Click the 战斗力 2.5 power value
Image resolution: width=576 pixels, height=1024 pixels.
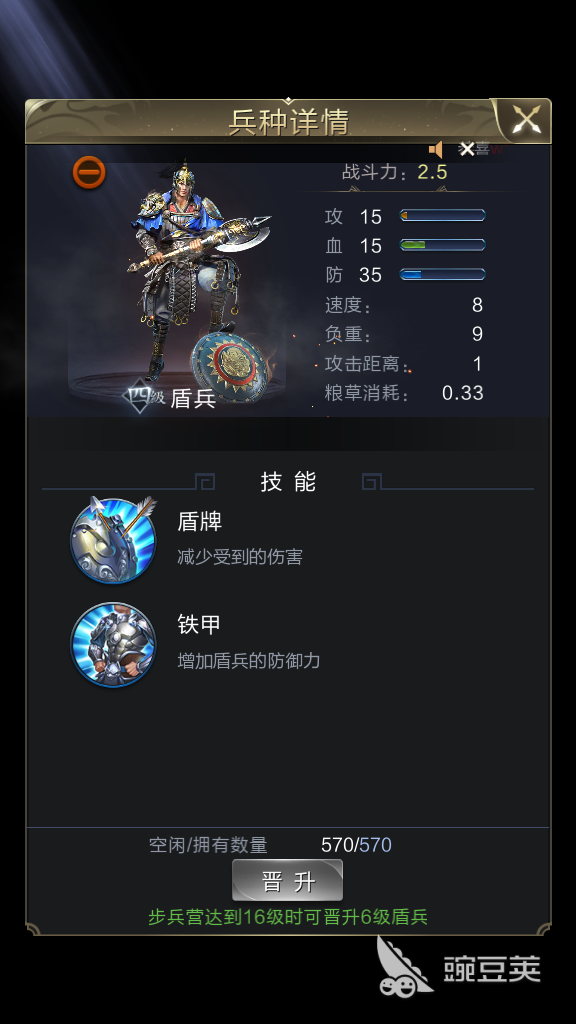point(432,172)
